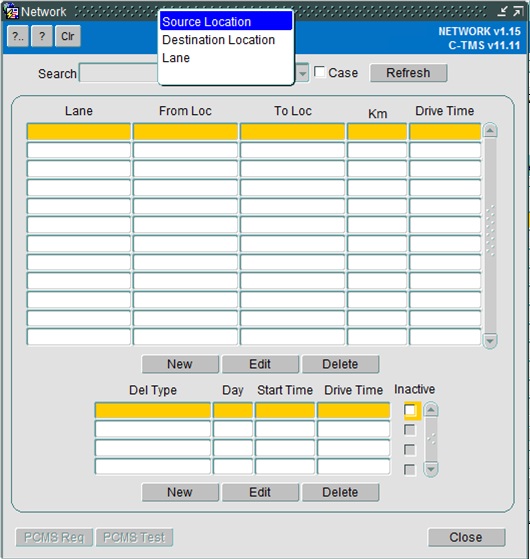Image resolution: width=530 pixels, height=559 pixels.
Task: Select highlighted To Loc cell in first row
Action: click(292, 131)
